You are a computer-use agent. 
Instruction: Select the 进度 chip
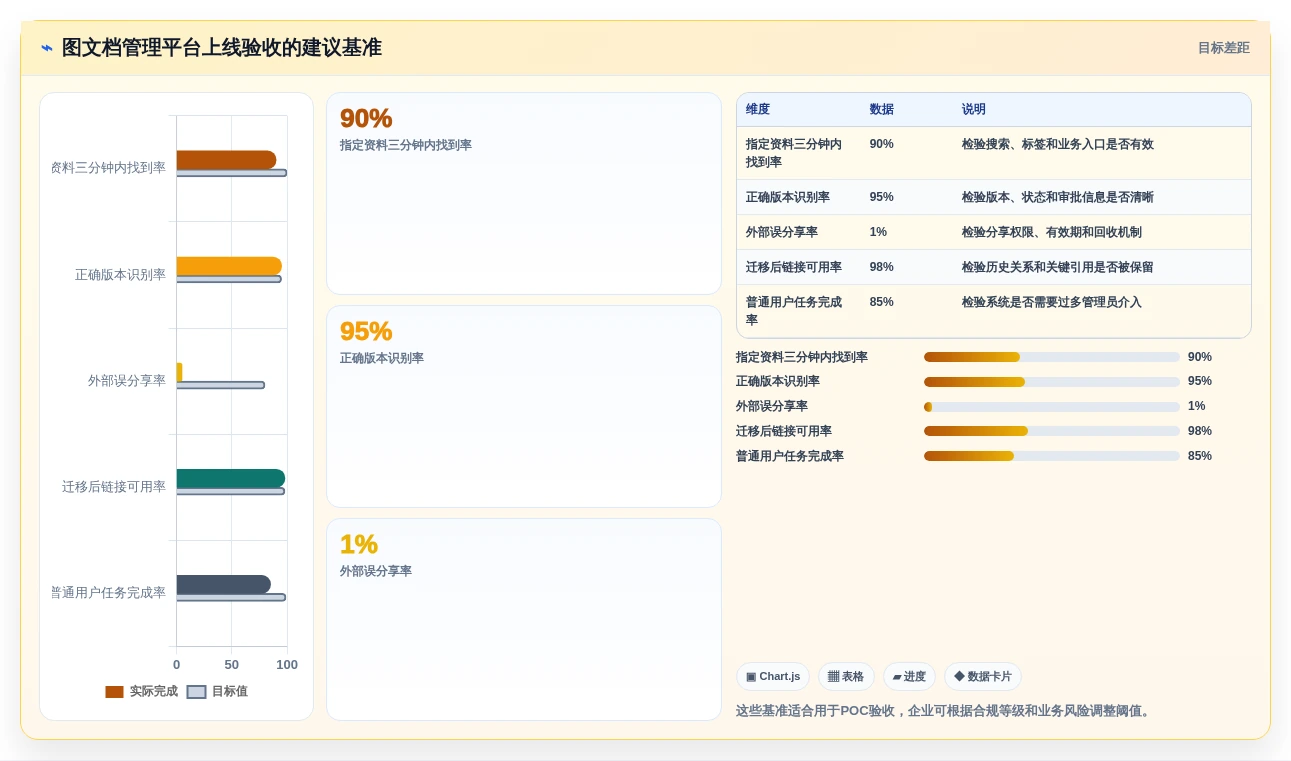909,677
